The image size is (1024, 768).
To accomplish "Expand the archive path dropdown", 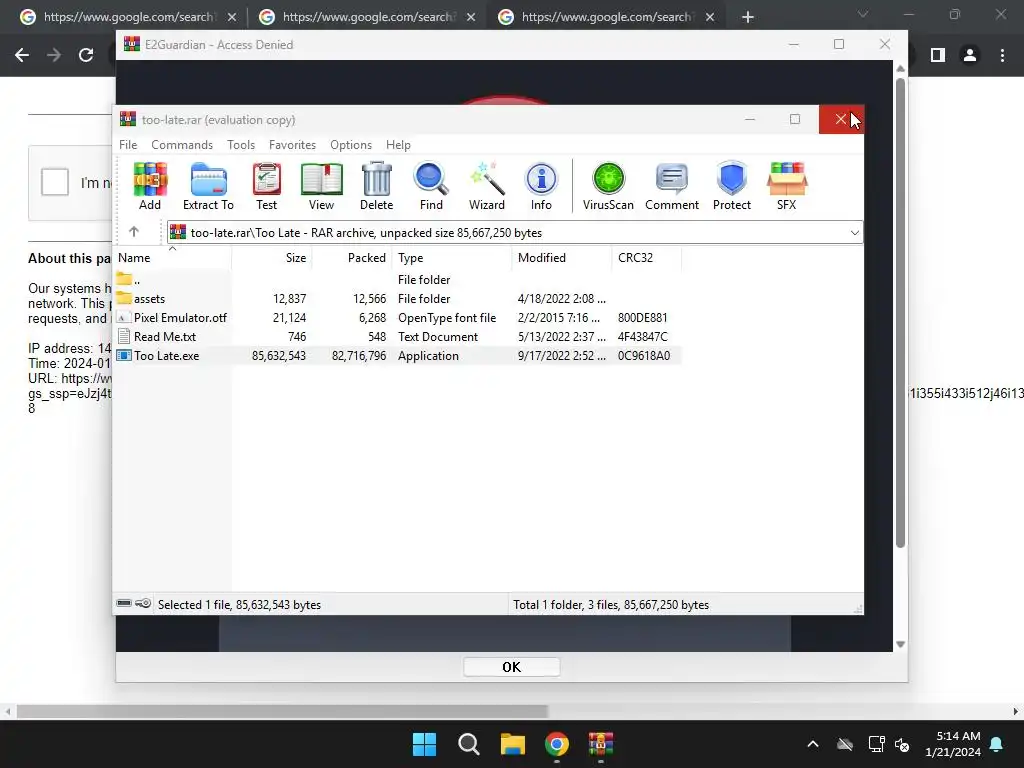I will pyautogui.click(x=854, y=232).
